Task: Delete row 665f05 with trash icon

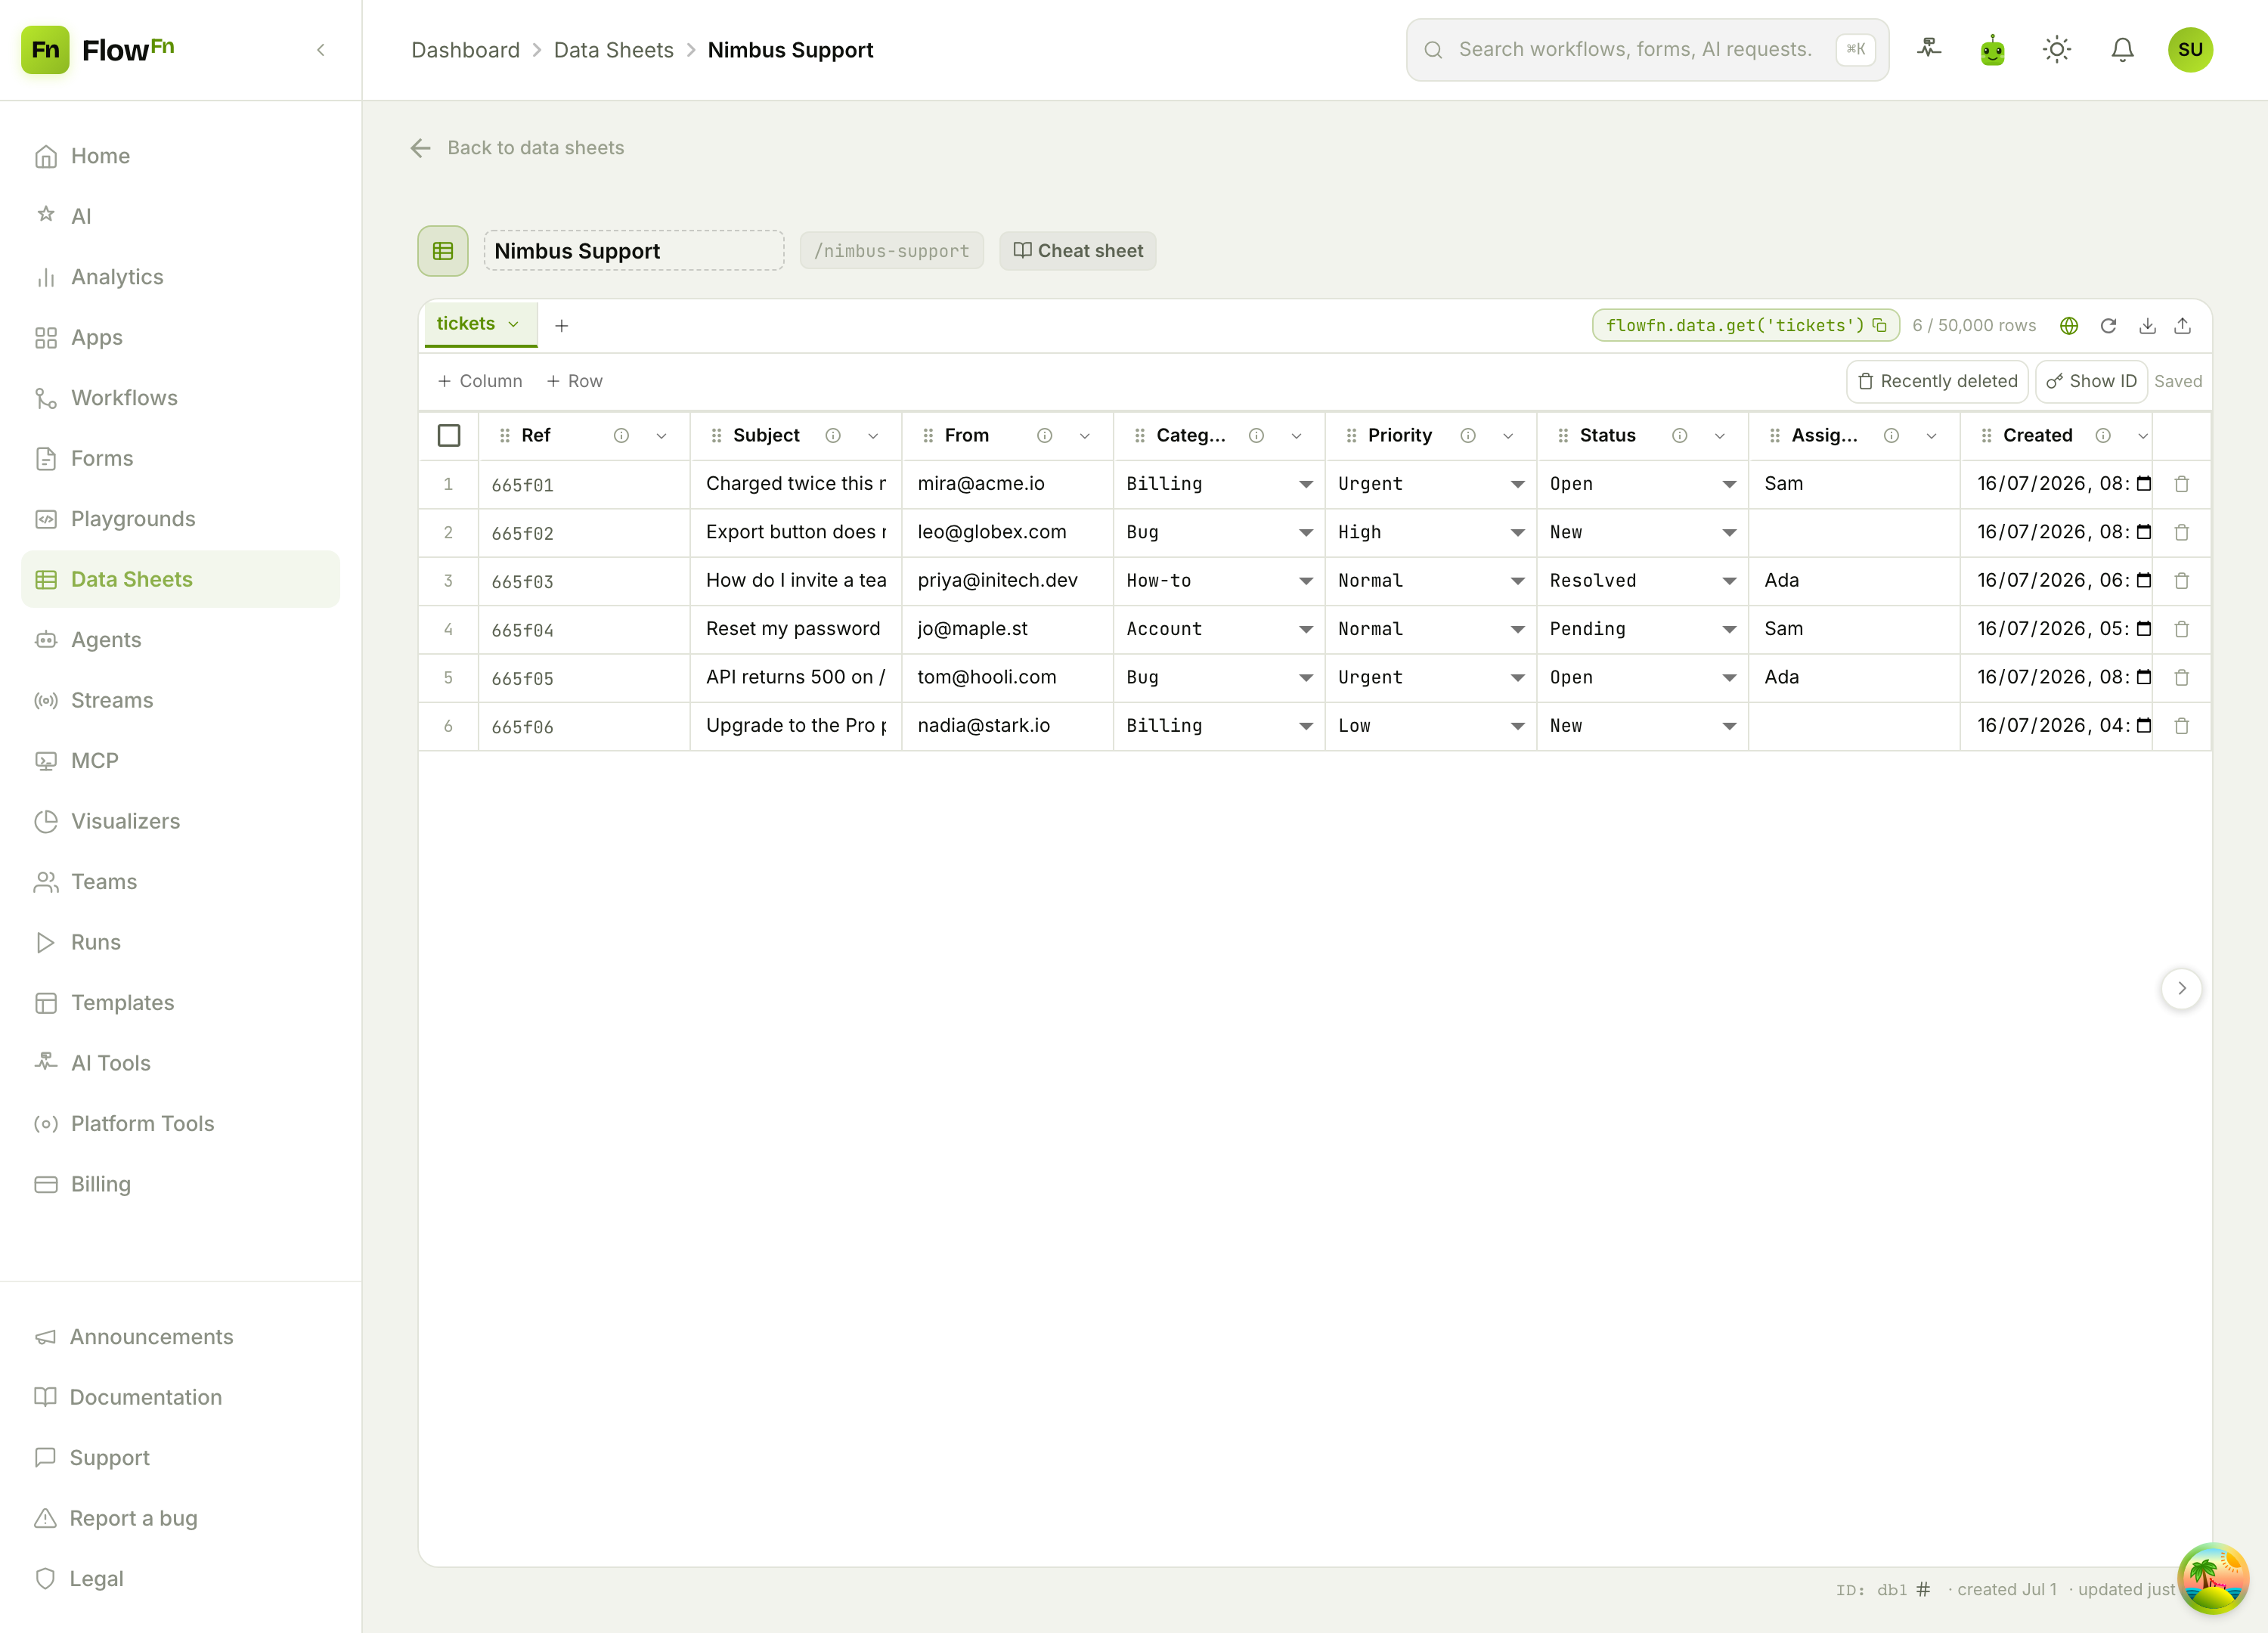Action: pos(2182,678)
